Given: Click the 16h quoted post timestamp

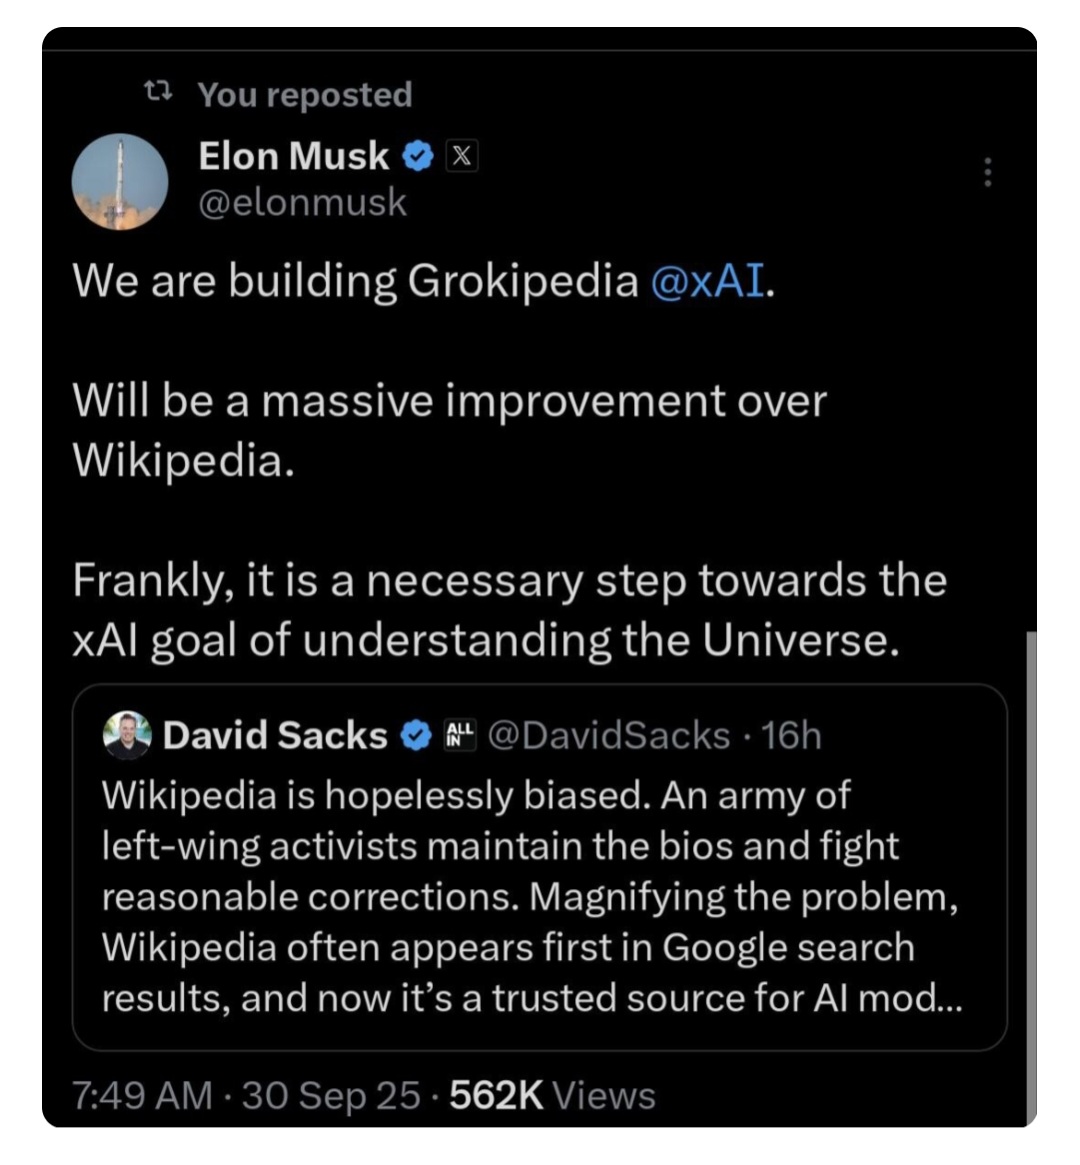Looking at the screenshot, I should tap(791, 736).
